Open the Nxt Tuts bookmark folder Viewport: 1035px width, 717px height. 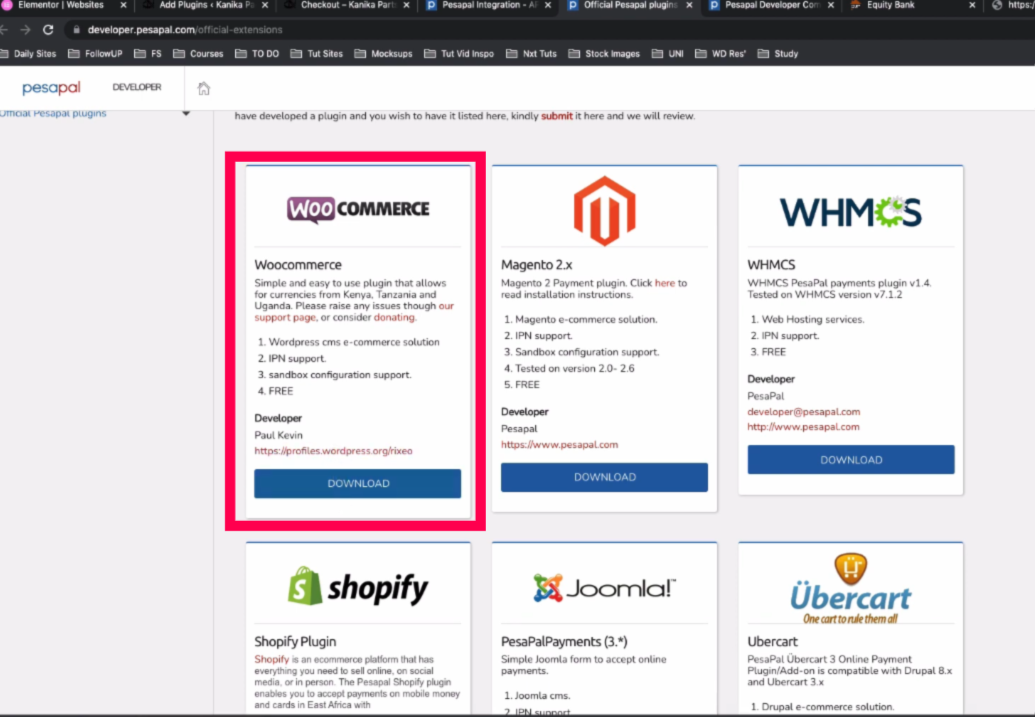(531, 53)
